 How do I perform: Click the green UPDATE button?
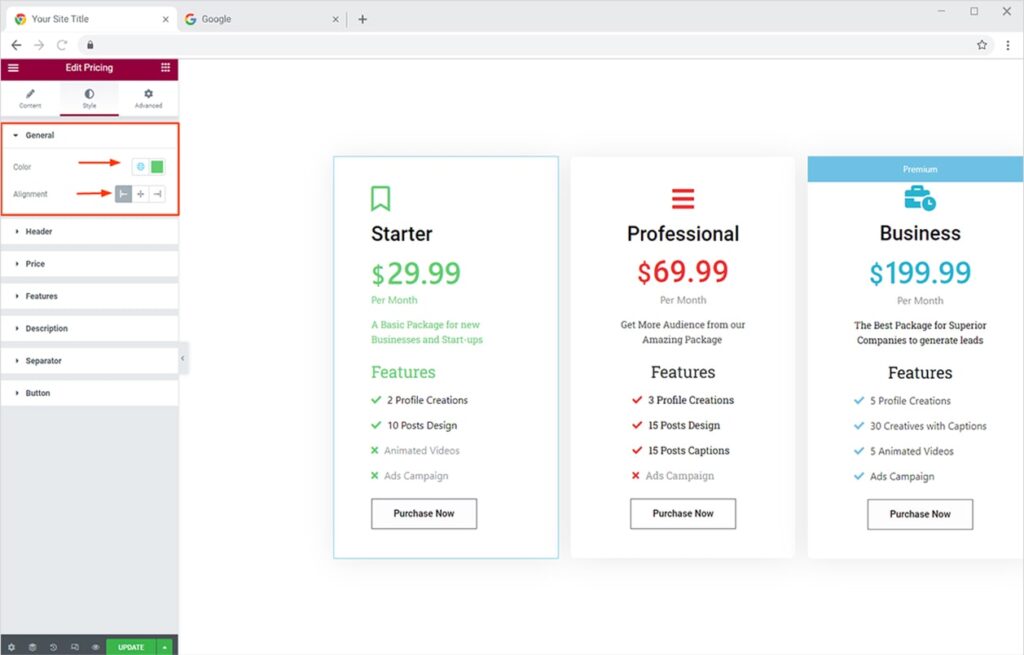coord(131,647)
